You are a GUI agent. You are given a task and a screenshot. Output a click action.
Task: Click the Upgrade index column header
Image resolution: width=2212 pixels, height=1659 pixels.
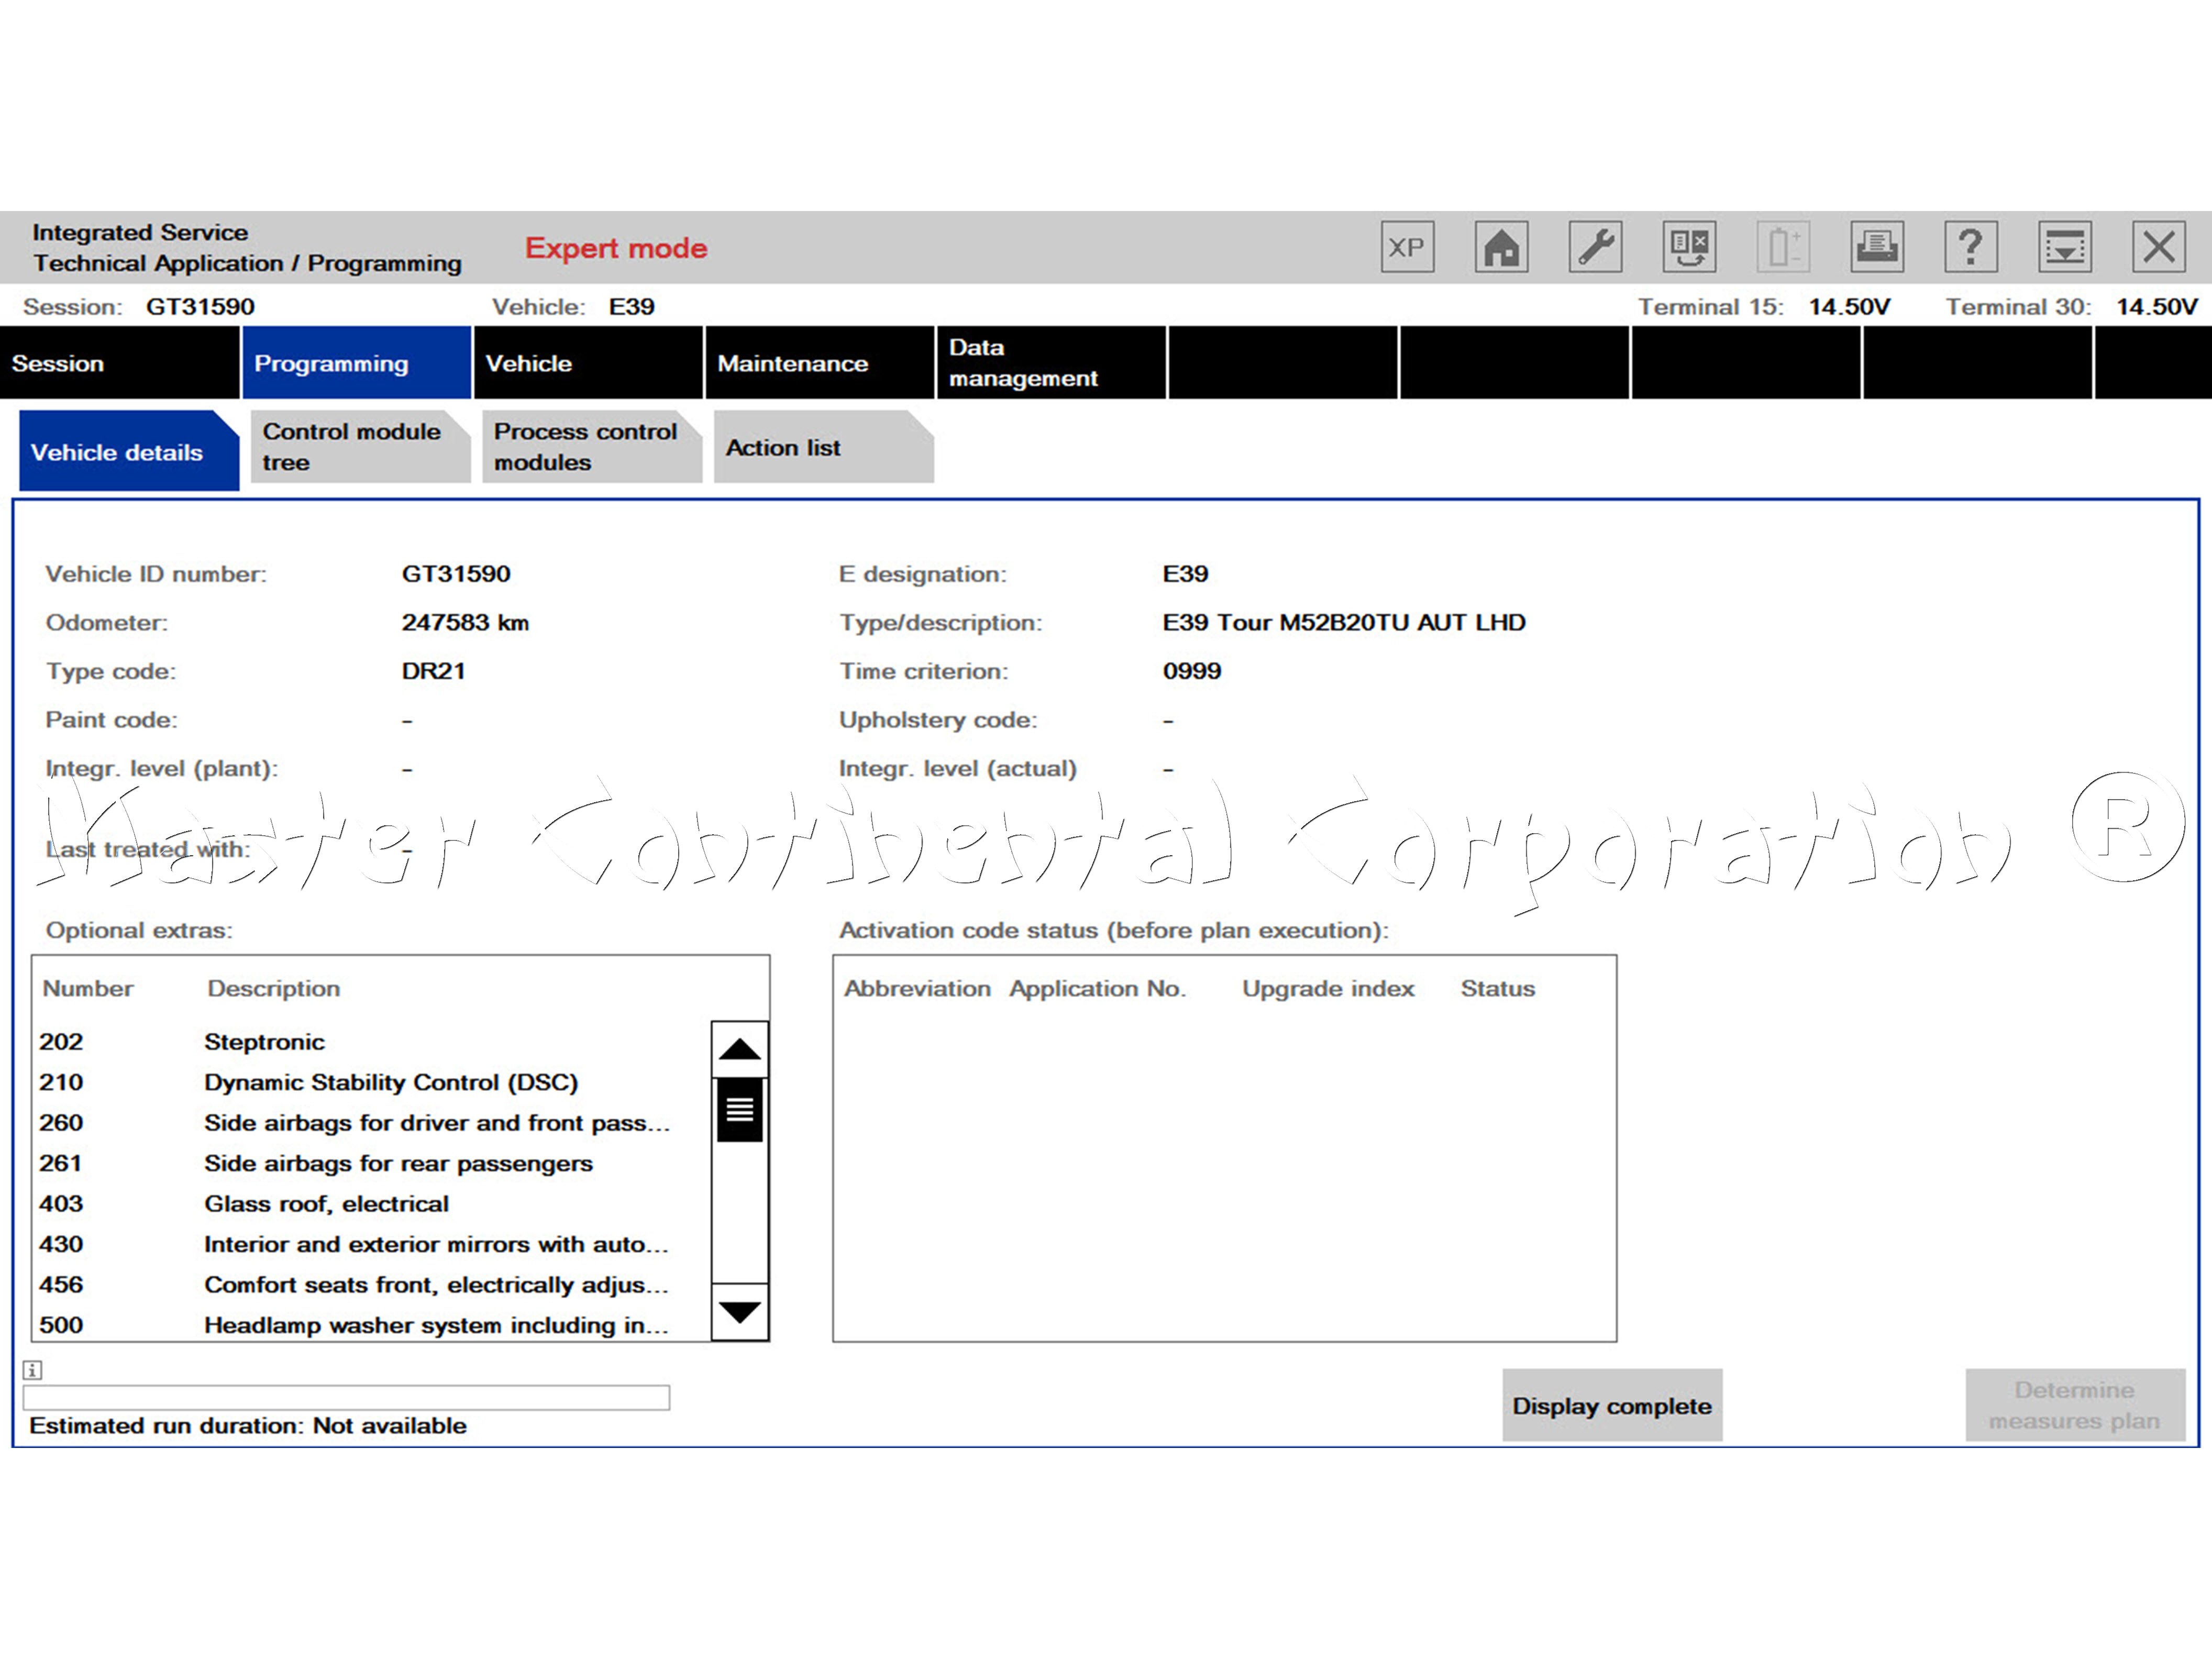1328,989
